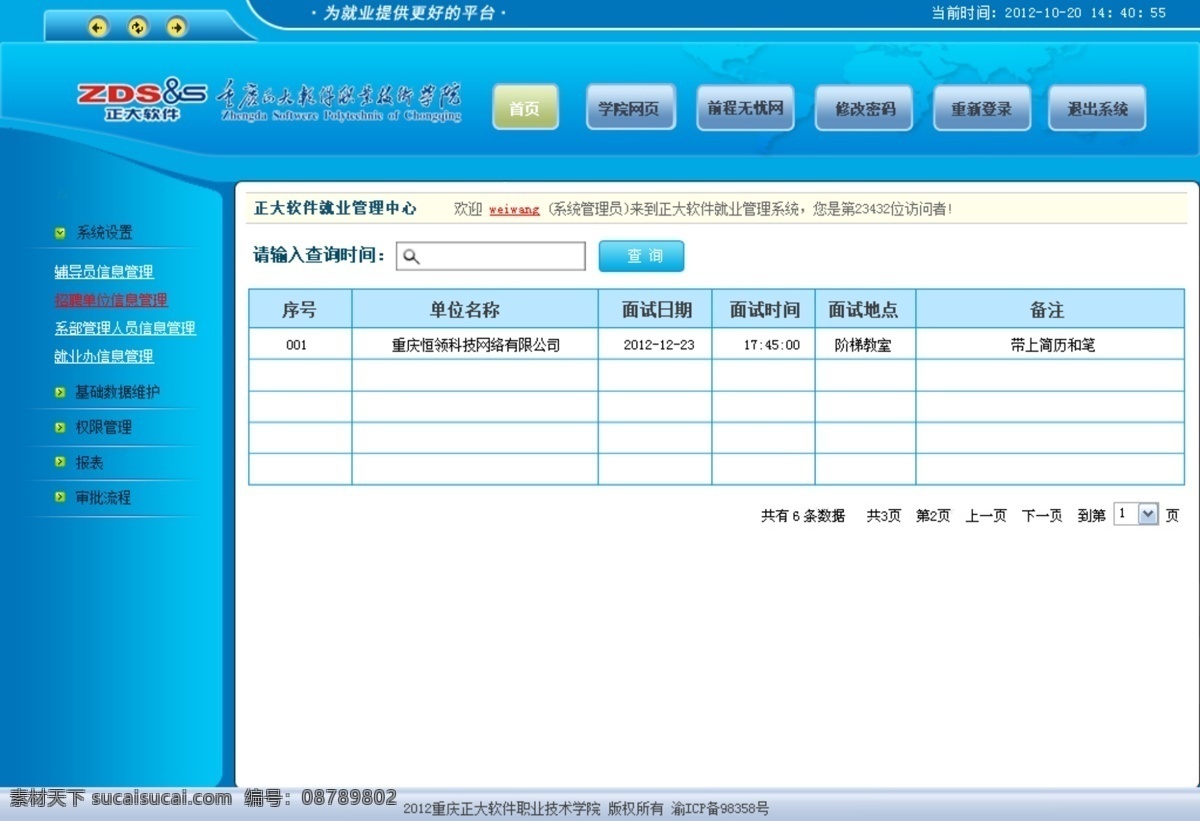This screenshot has width=1200, height=821.
Task: Click the 带上简历和笔 remark cell
Action: (1052, 345)
